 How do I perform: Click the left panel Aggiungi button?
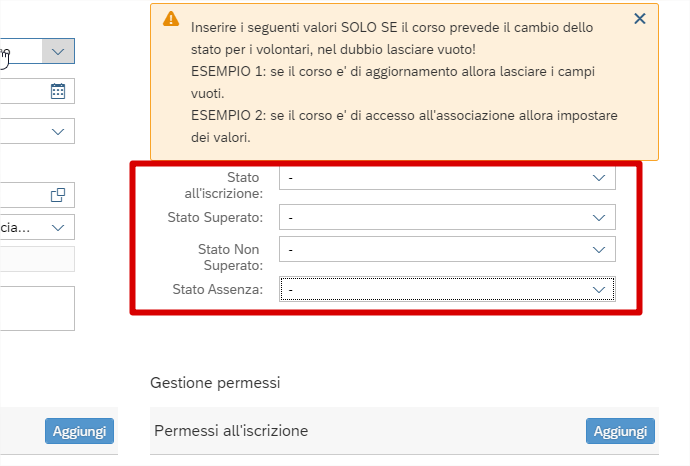[x=79, y=431]
